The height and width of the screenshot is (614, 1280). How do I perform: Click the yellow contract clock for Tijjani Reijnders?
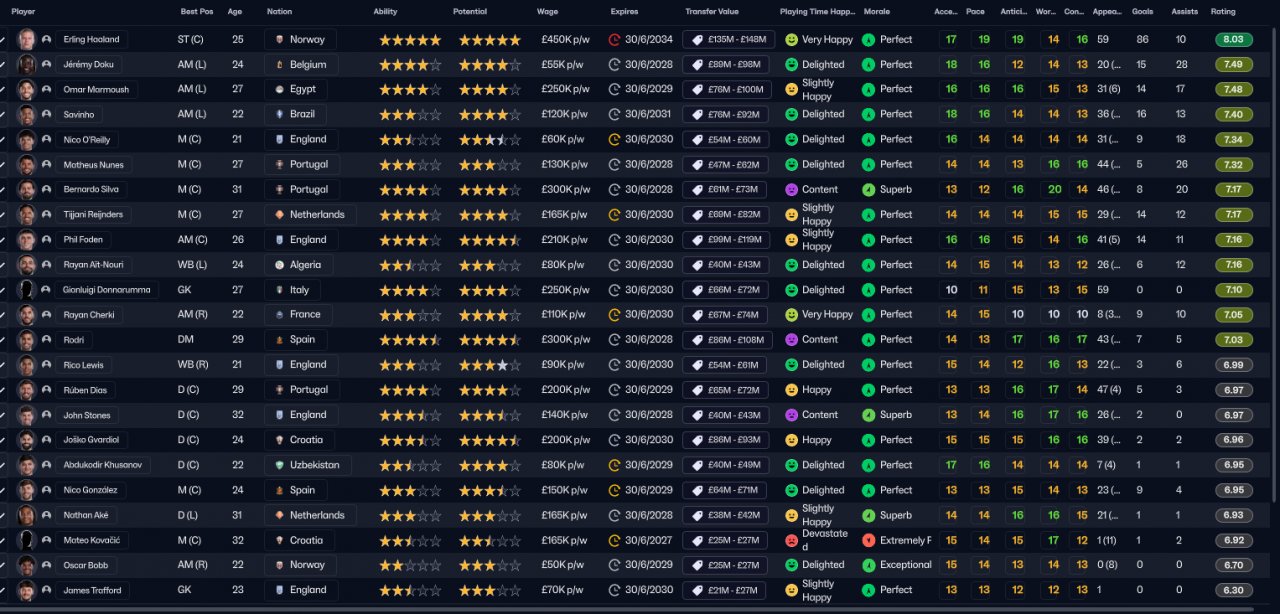point(614,214)
